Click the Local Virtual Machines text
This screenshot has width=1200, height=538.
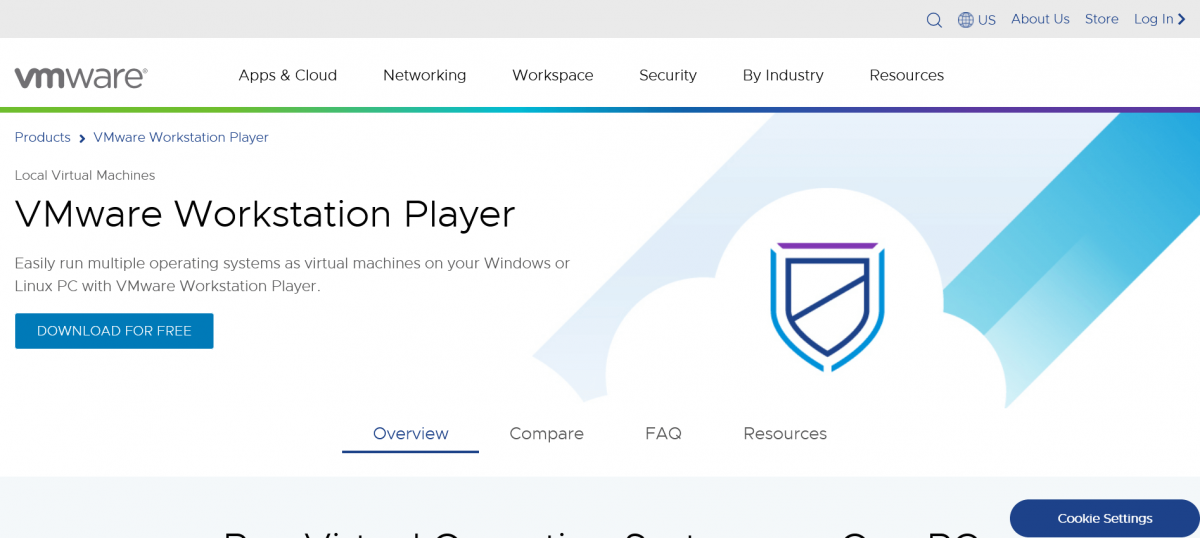click(85, 175)
